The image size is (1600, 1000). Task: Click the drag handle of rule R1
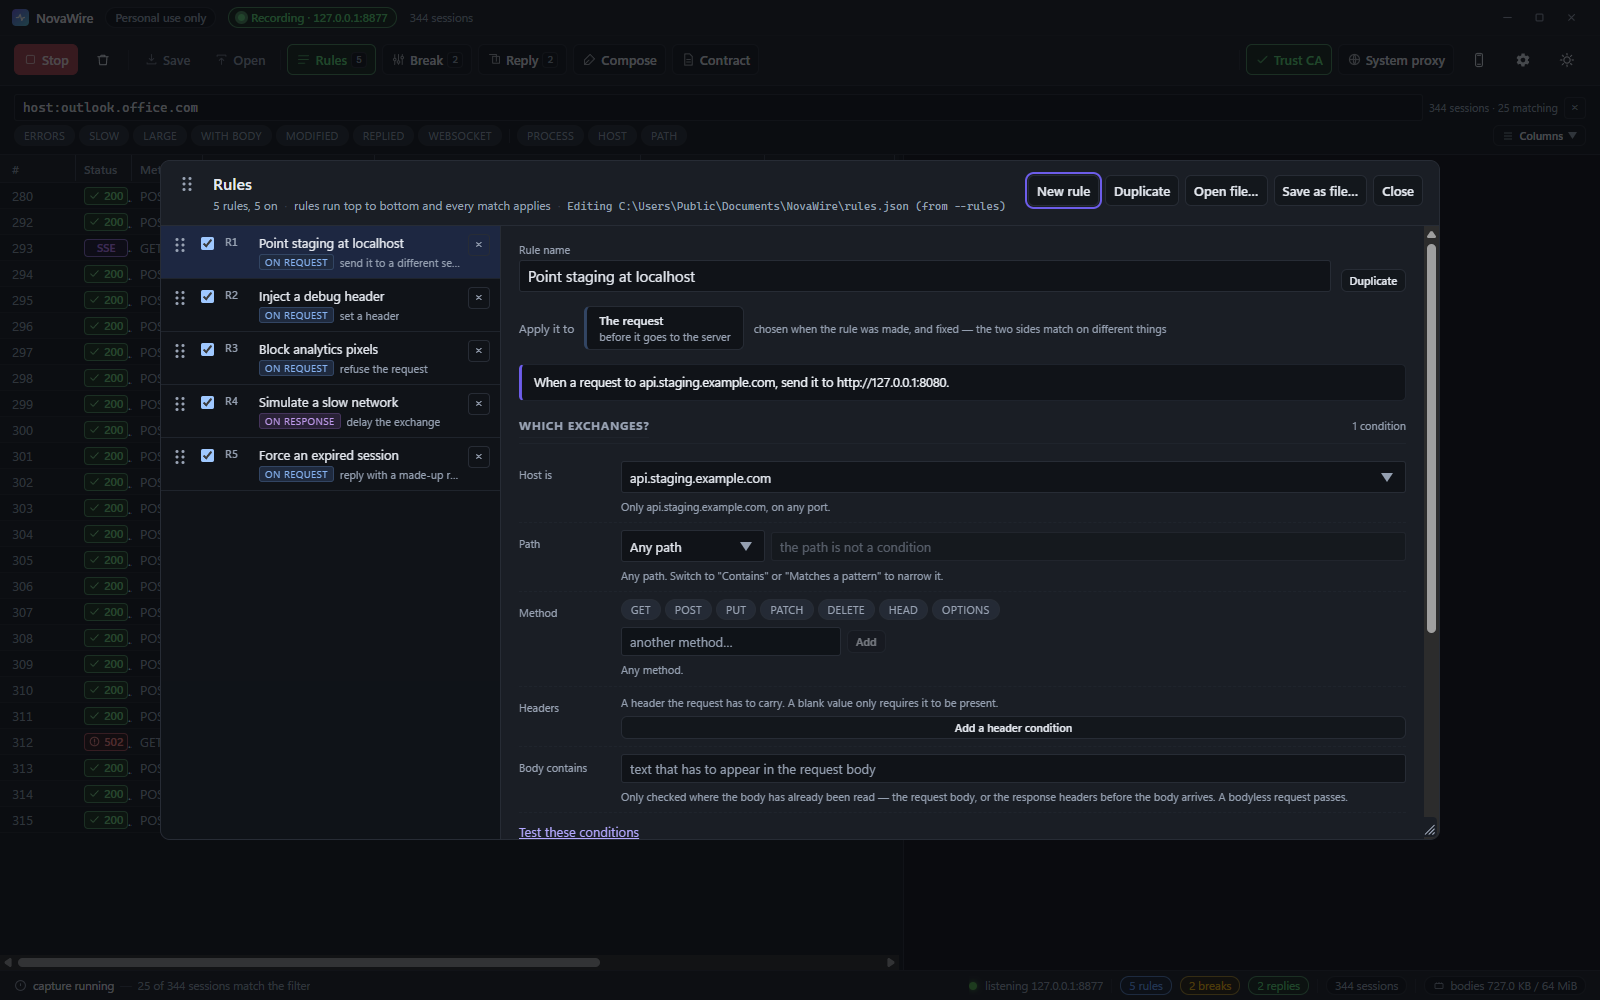click(x=180, y=245)
